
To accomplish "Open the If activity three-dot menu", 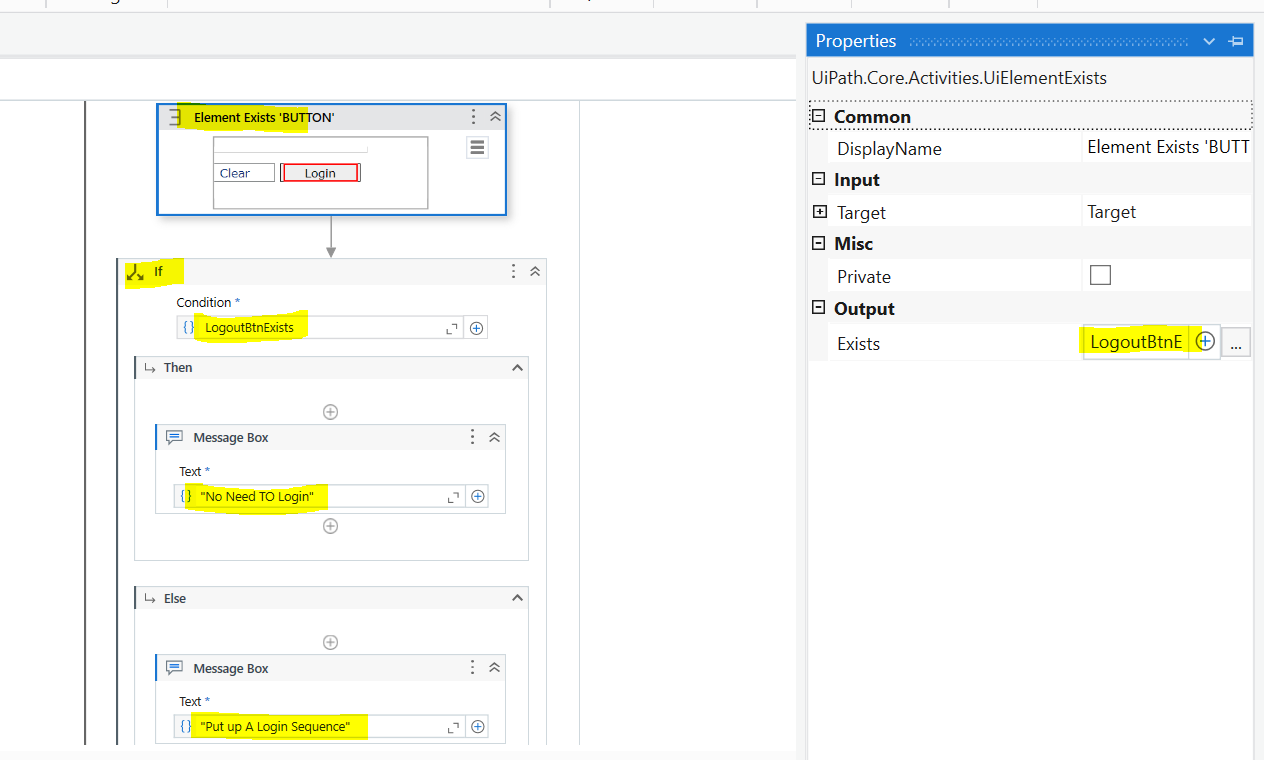I will tap(514, 271).
